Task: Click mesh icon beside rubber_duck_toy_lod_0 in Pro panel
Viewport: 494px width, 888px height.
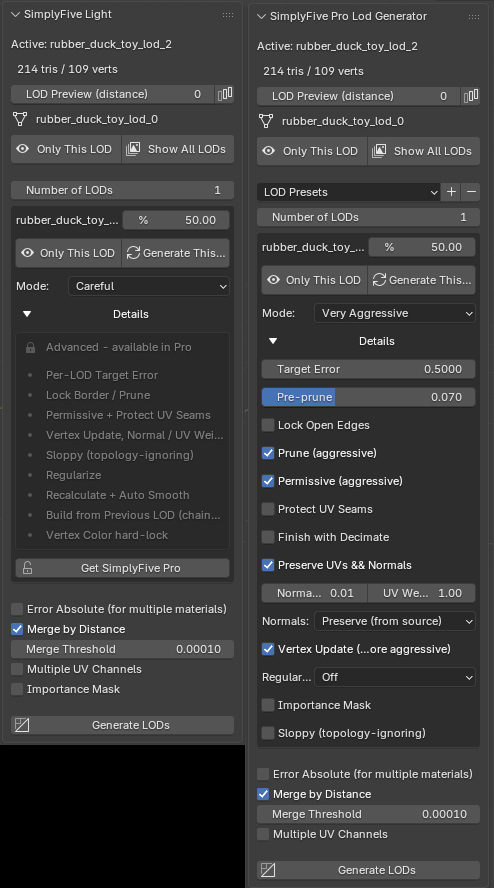Action: click(x=266, y=121)
